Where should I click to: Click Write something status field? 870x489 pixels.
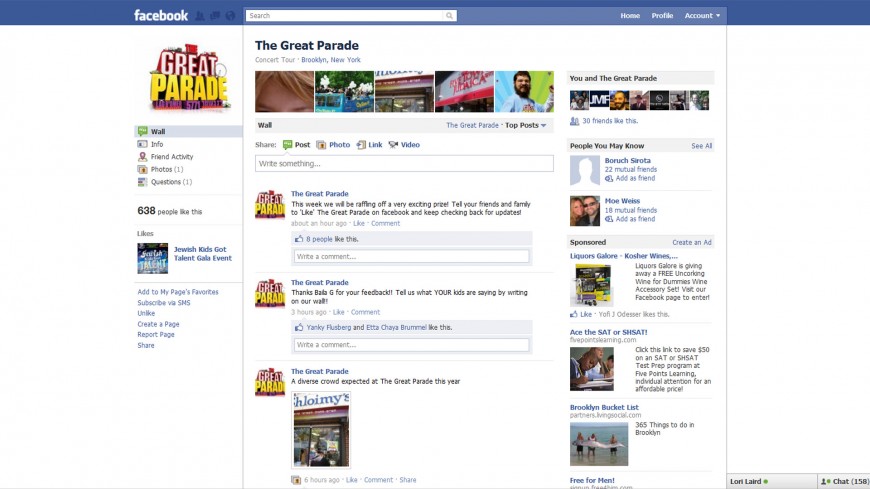click(x=404, y=164)
